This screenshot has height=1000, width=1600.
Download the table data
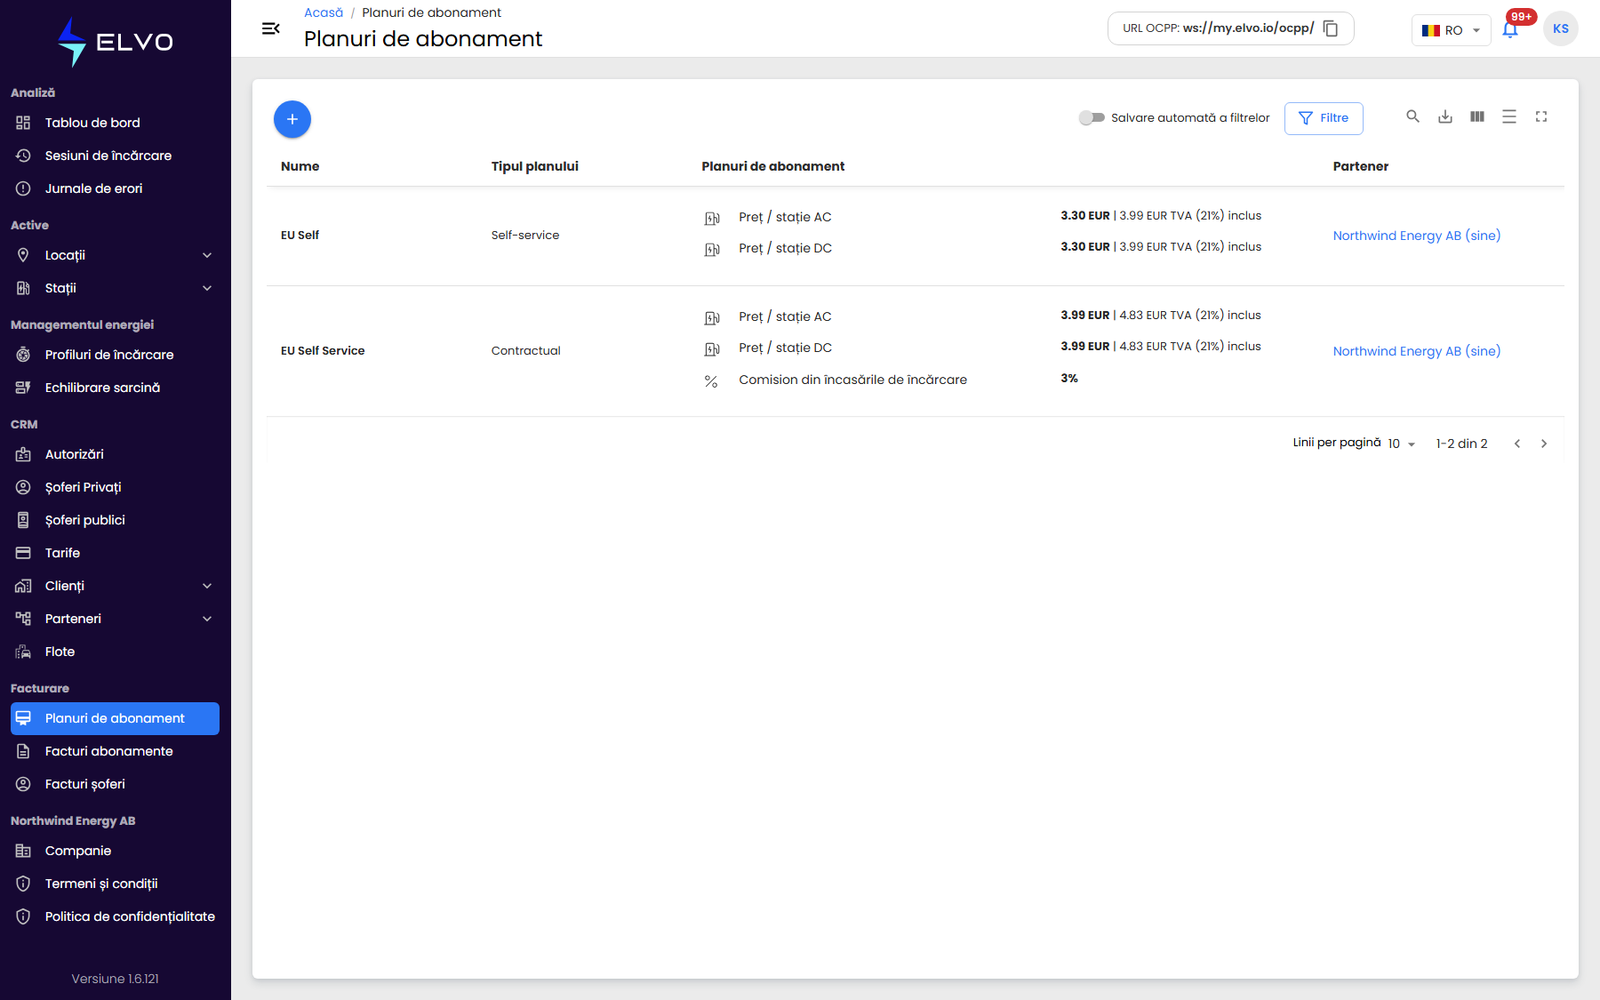click(1445, 117)
